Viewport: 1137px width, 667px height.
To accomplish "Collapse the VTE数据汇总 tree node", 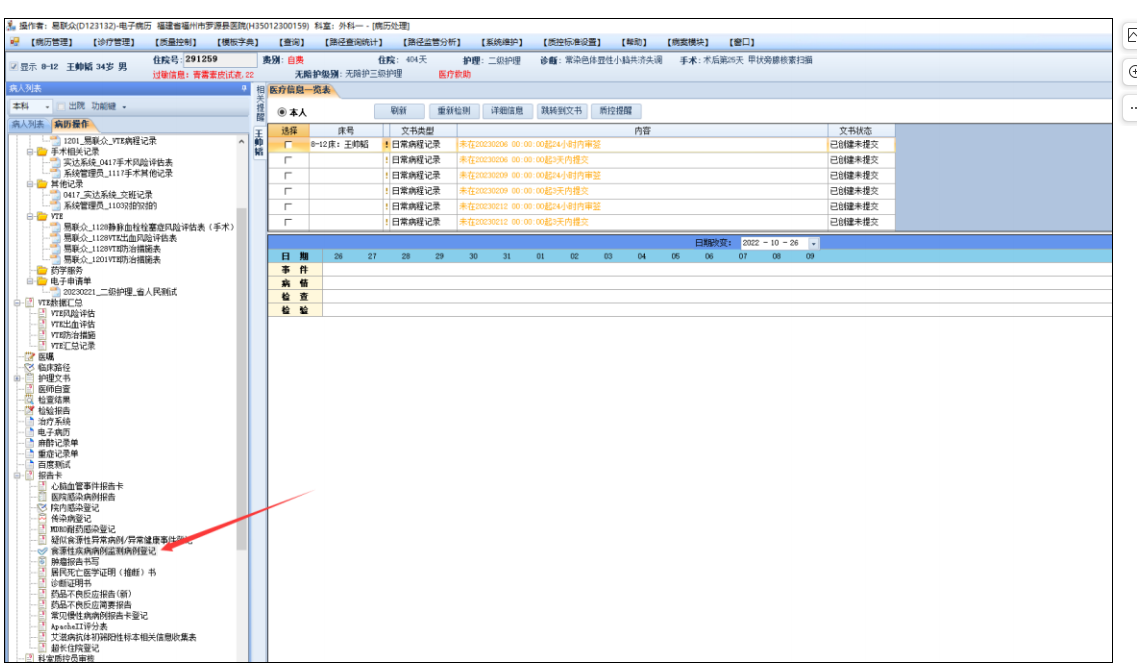I will [x=17, y=303].
